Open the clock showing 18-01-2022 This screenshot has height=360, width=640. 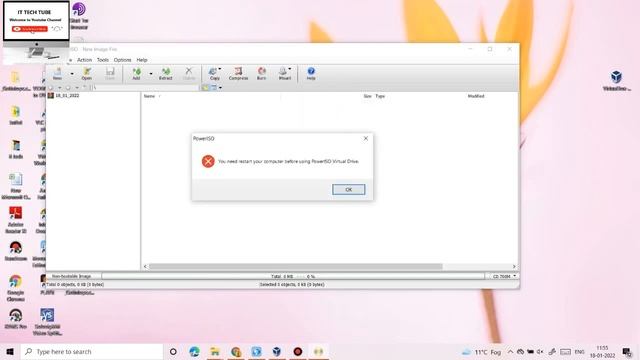[602, 351]
